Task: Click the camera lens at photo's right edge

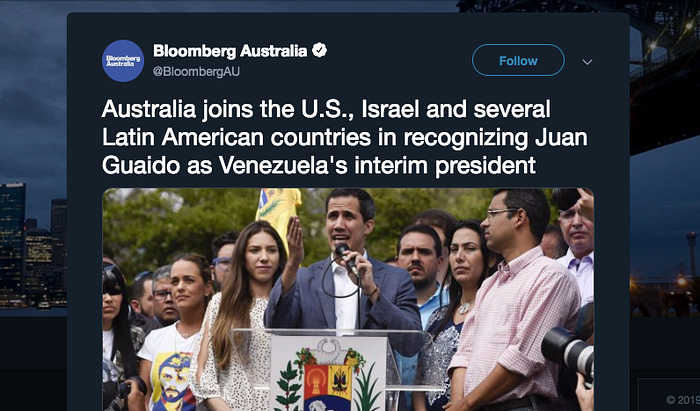Action: click(x=567, y=351)
